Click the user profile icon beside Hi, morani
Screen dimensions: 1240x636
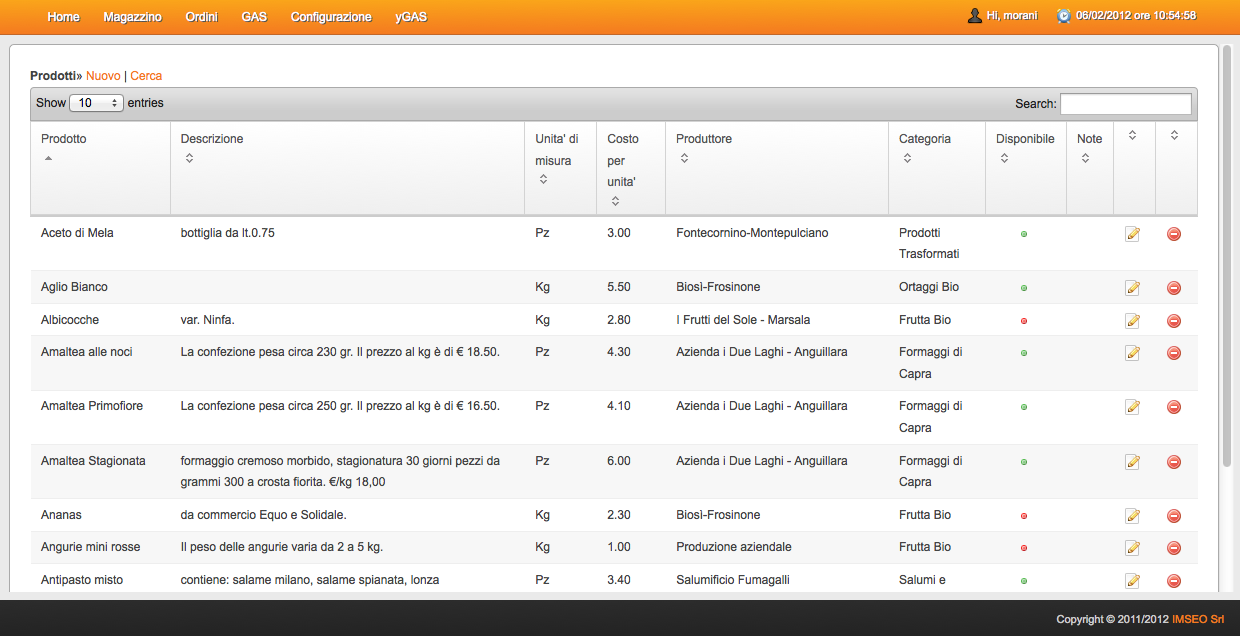tap(974, 16)
